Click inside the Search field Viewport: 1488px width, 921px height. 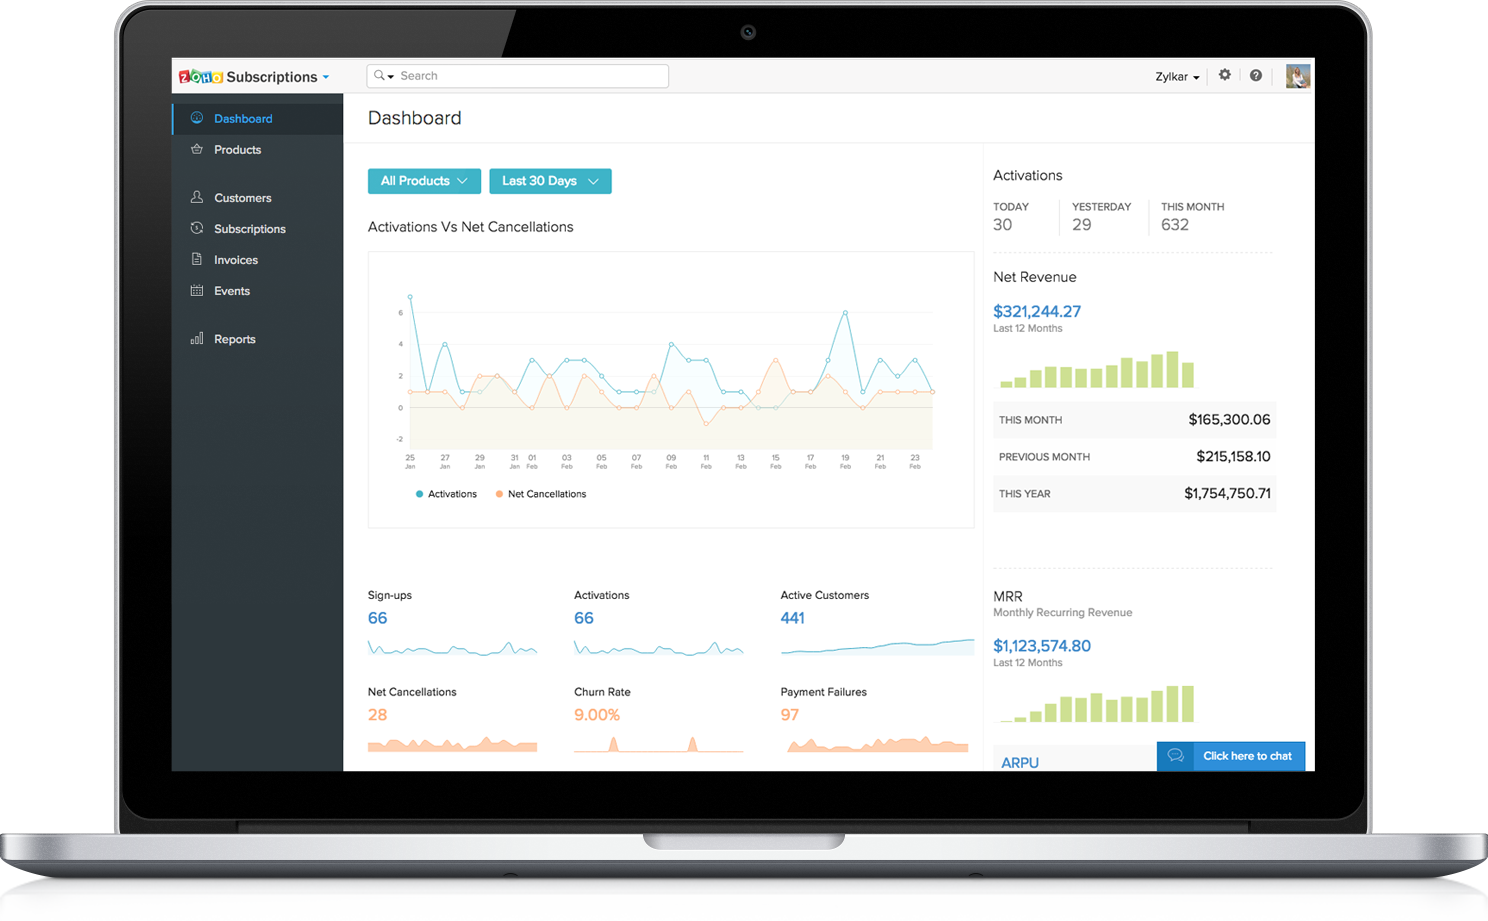[520, 75]
